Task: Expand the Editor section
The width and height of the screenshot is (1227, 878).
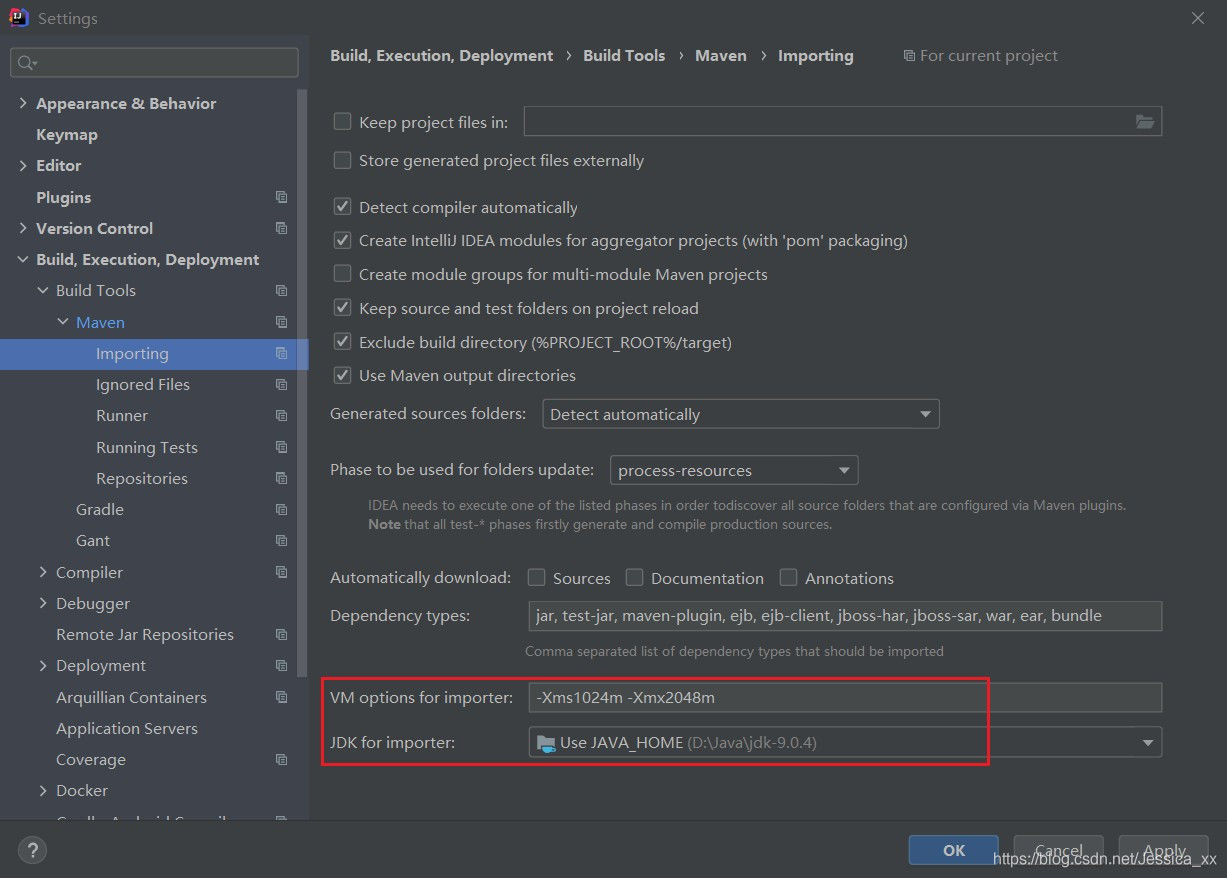Action: 23,165
